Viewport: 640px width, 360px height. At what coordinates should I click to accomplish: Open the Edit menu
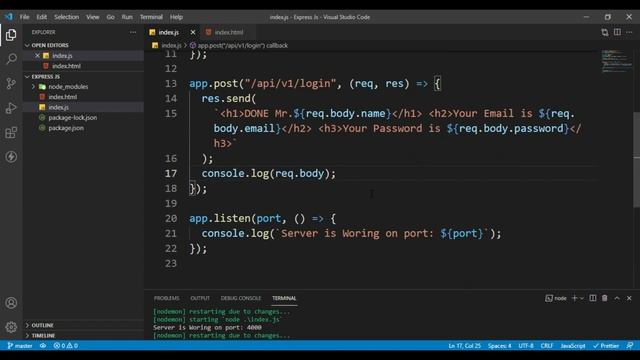pos(42,17)
